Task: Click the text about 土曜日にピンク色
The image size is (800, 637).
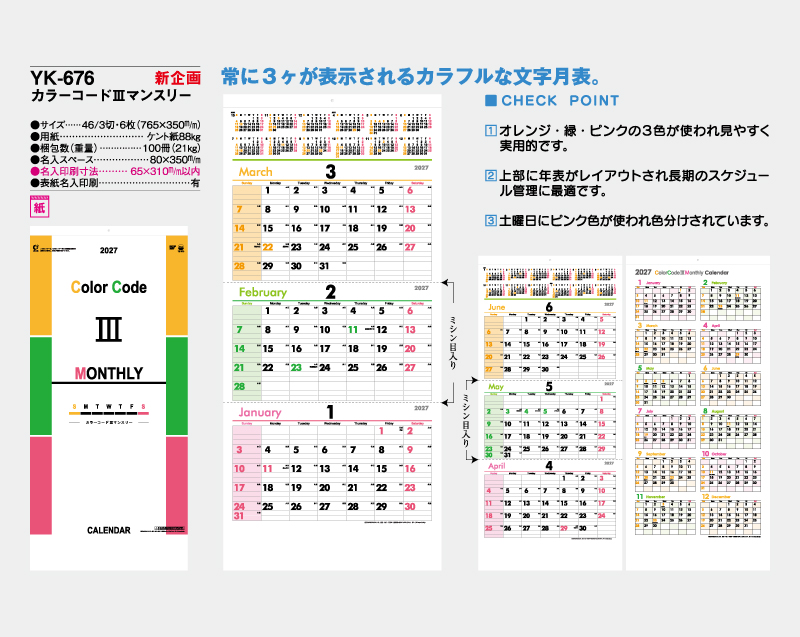Action: [634, 220]
